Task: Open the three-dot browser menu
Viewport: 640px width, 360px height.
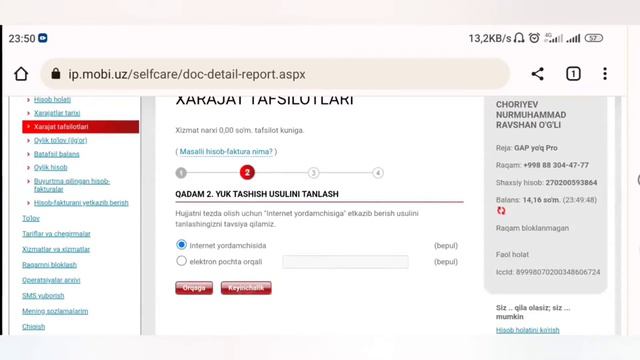Action: (x=605, y=74)
